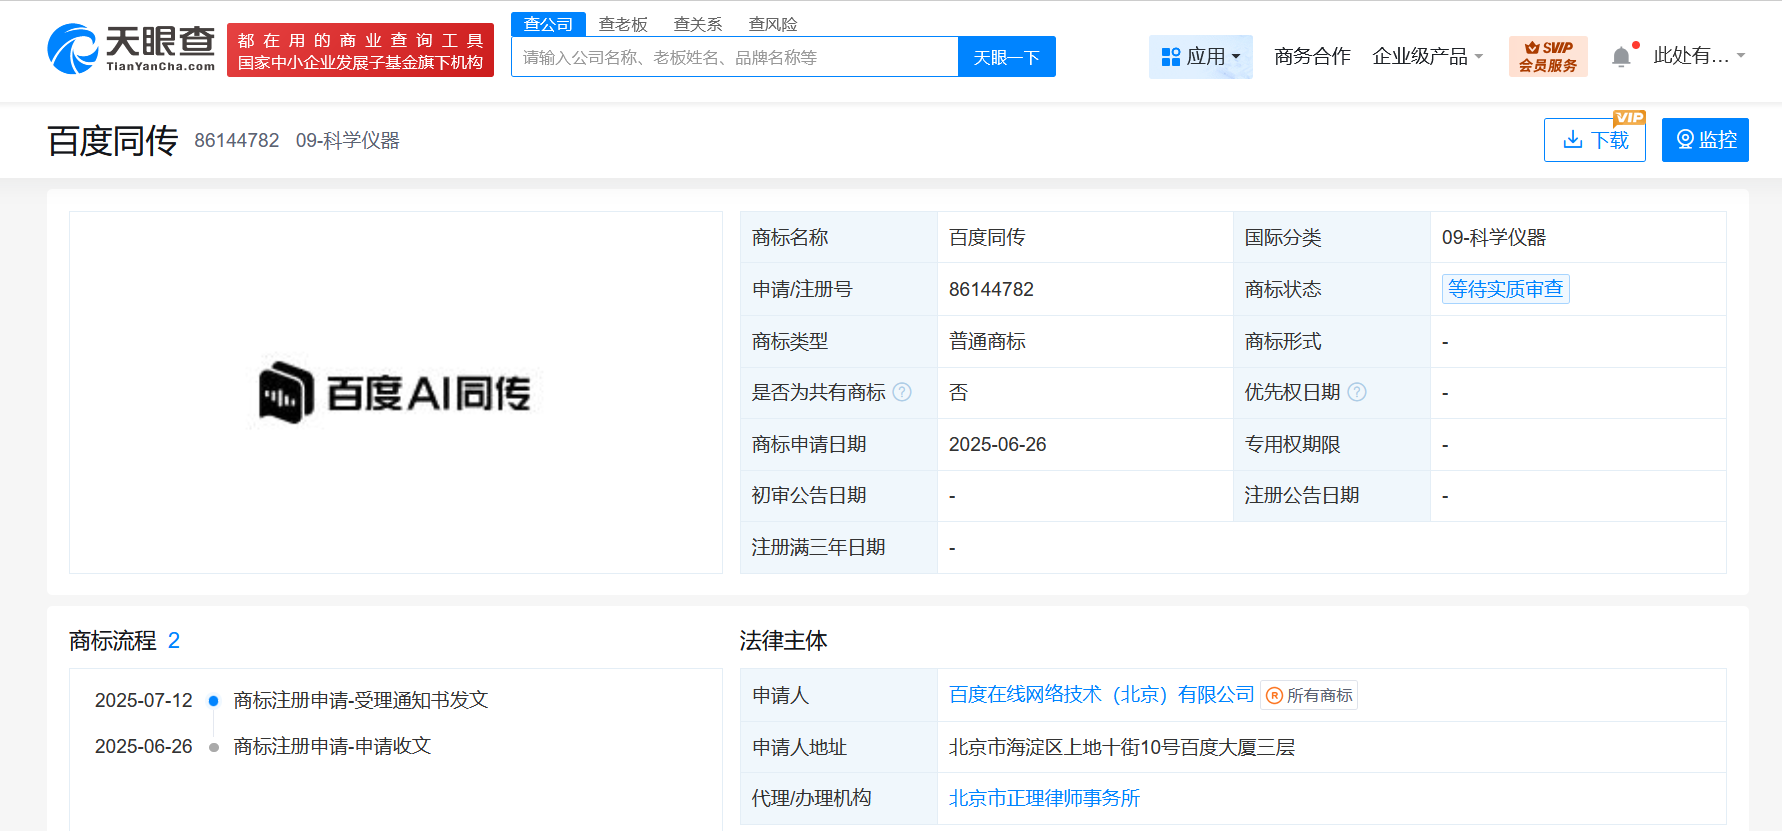The height and width of the screenshot is (831, 1782).
Task: Select the 查公司 search tab
Action: click(548, 24)
